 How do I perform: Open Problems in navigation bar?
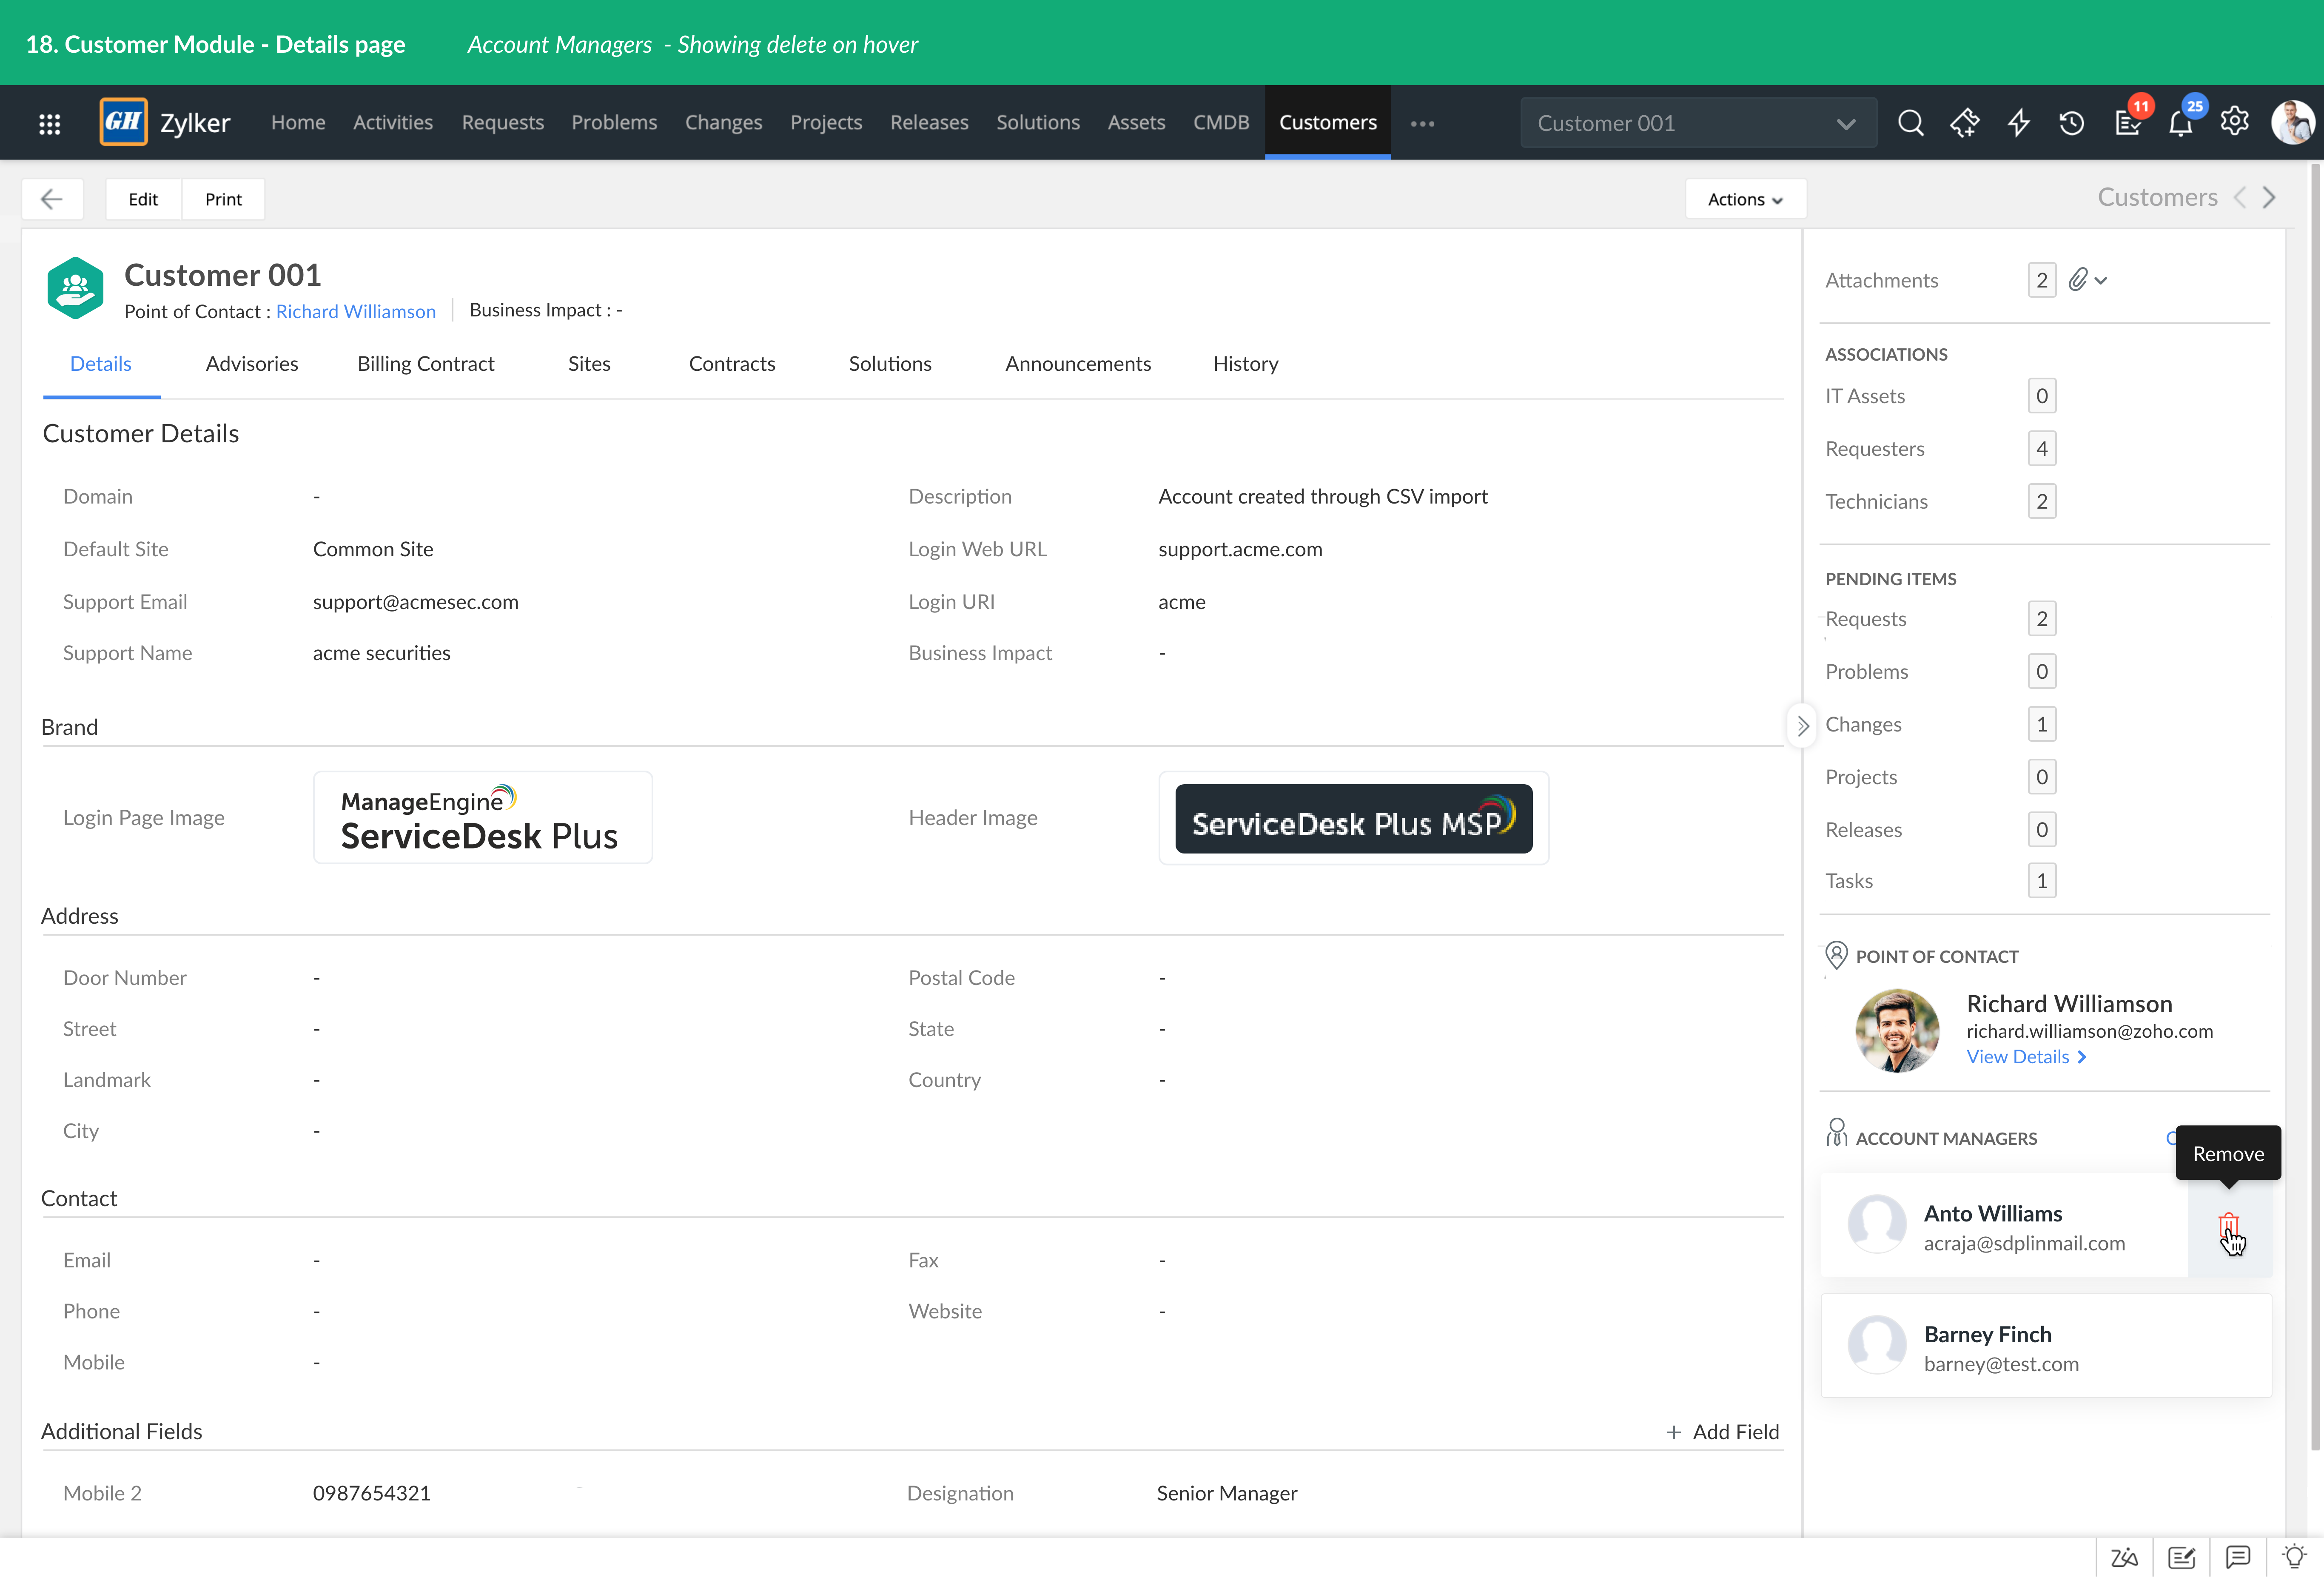tap(614, 122)
